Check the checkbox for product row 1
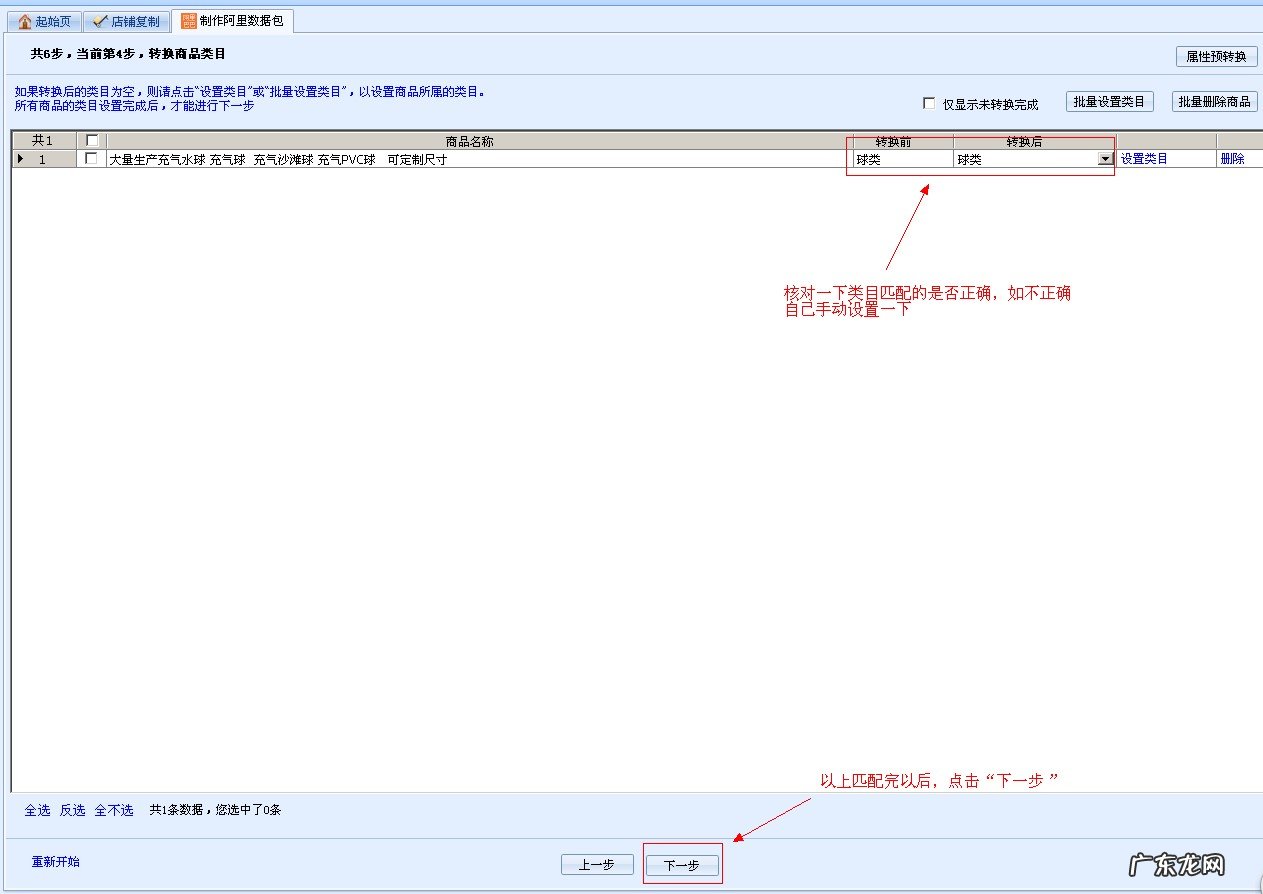The width and height of the screenshot is (1263, 894). (92, 159)
